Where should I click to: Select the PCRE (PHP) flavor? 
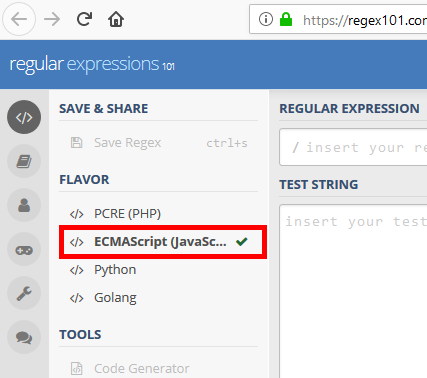click(159, 214)
